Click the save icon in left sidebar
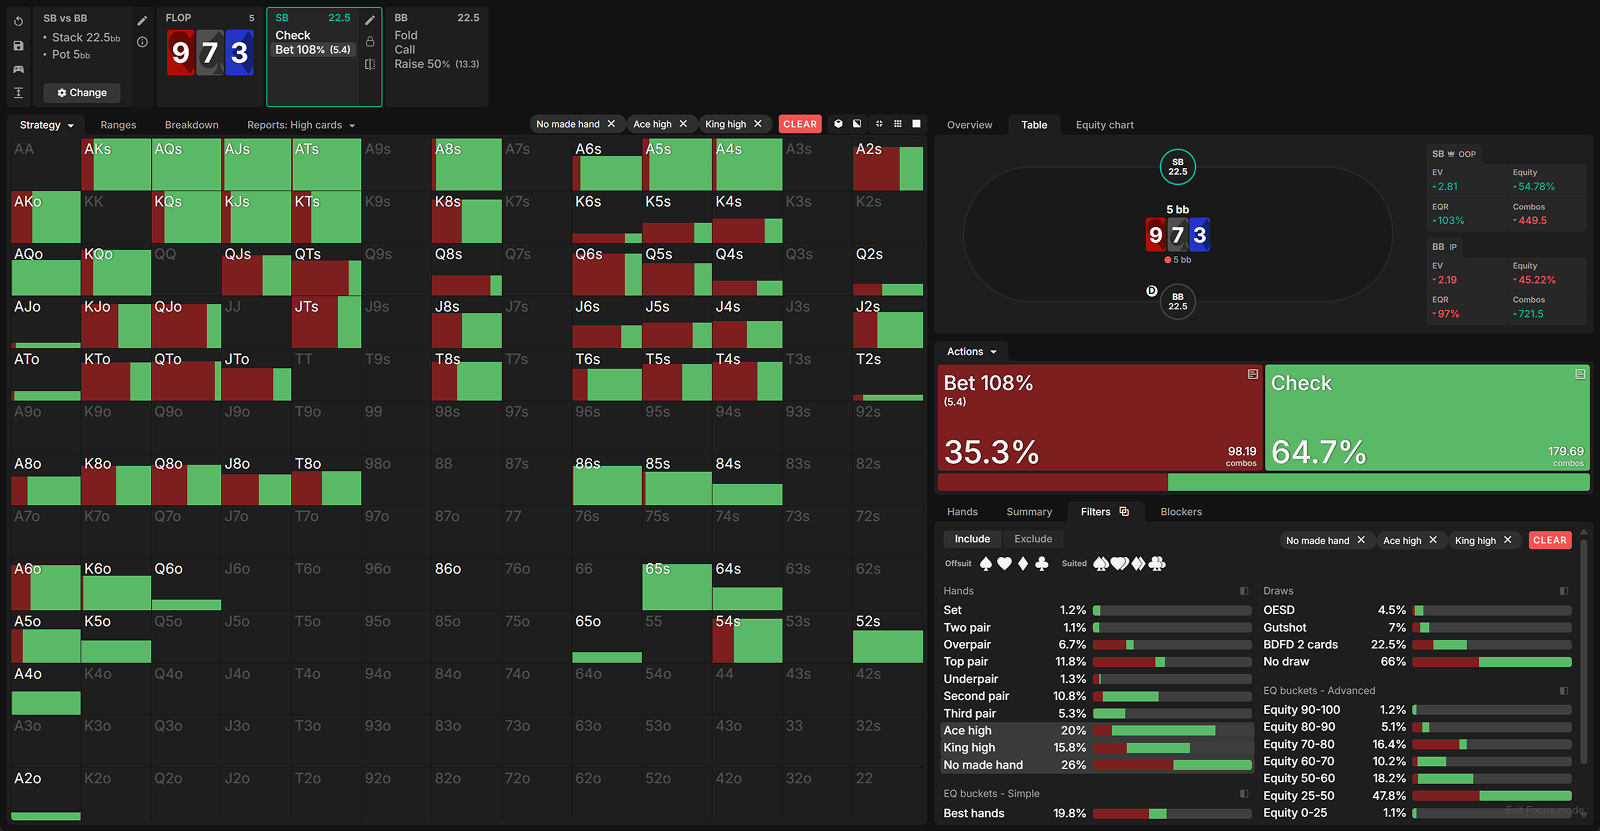Viewport: 1600px width, 831px height. (18, 45)
